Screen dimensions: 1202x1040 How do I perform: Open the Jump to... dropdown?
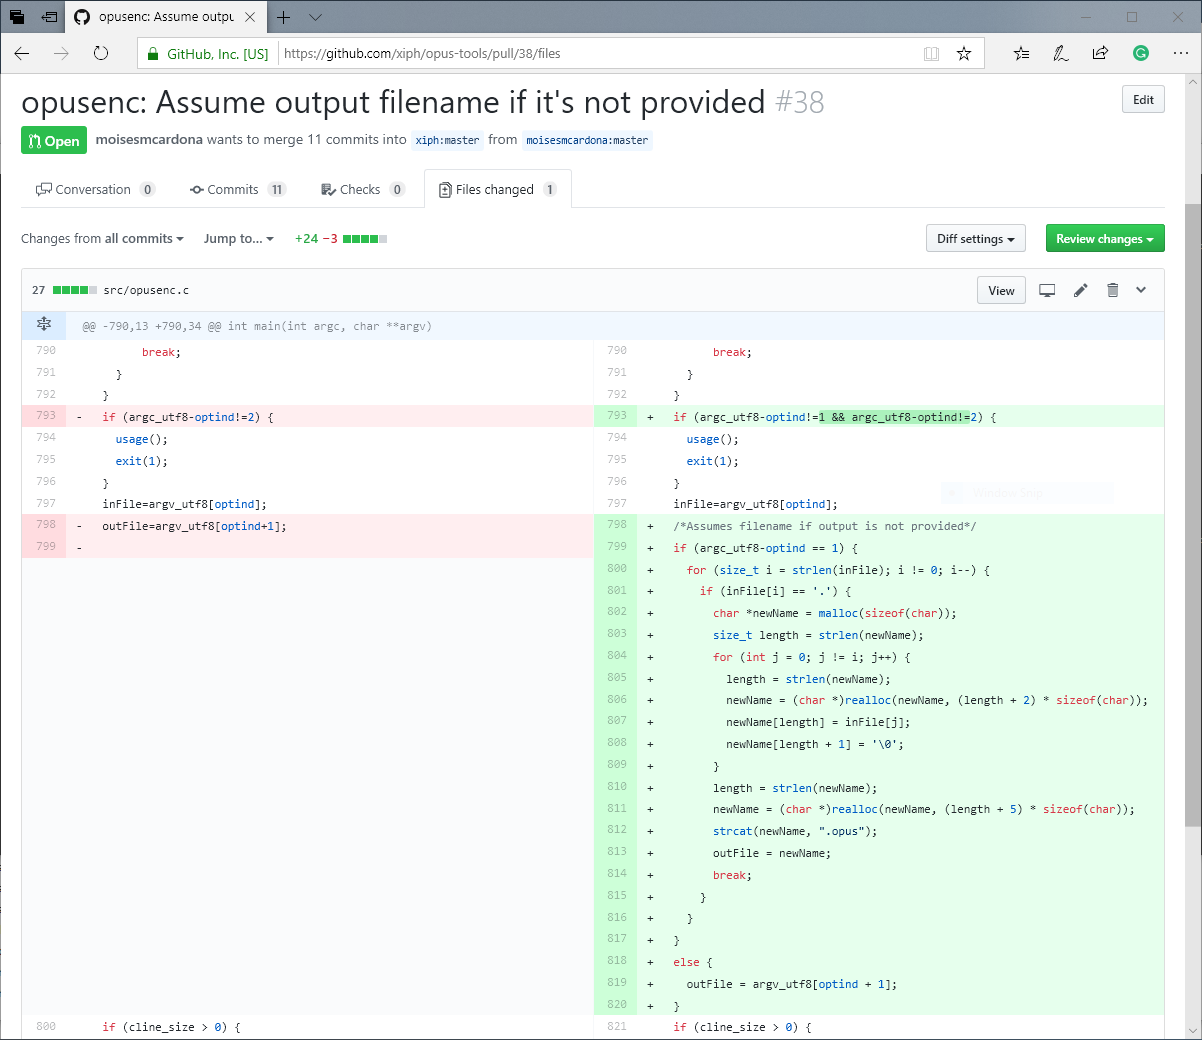238,238
